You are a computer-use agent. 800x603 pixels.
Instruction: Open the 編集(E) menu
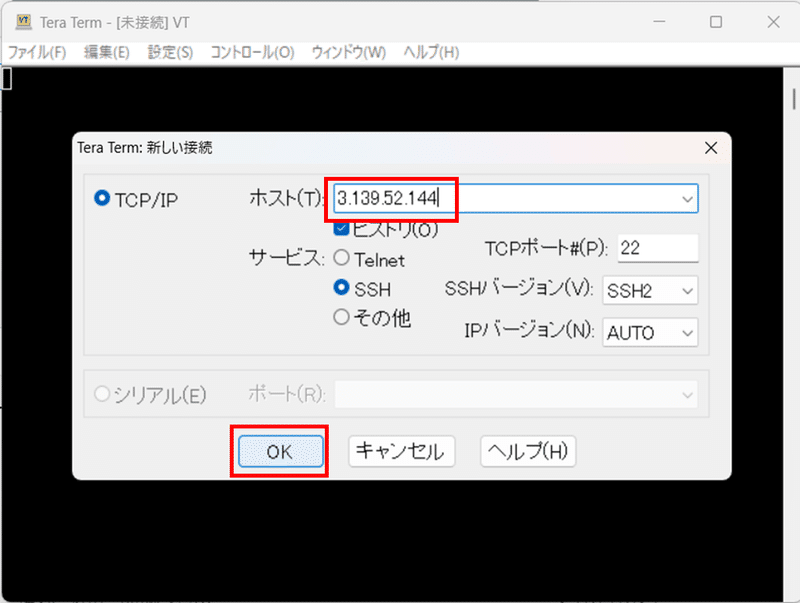107,53
